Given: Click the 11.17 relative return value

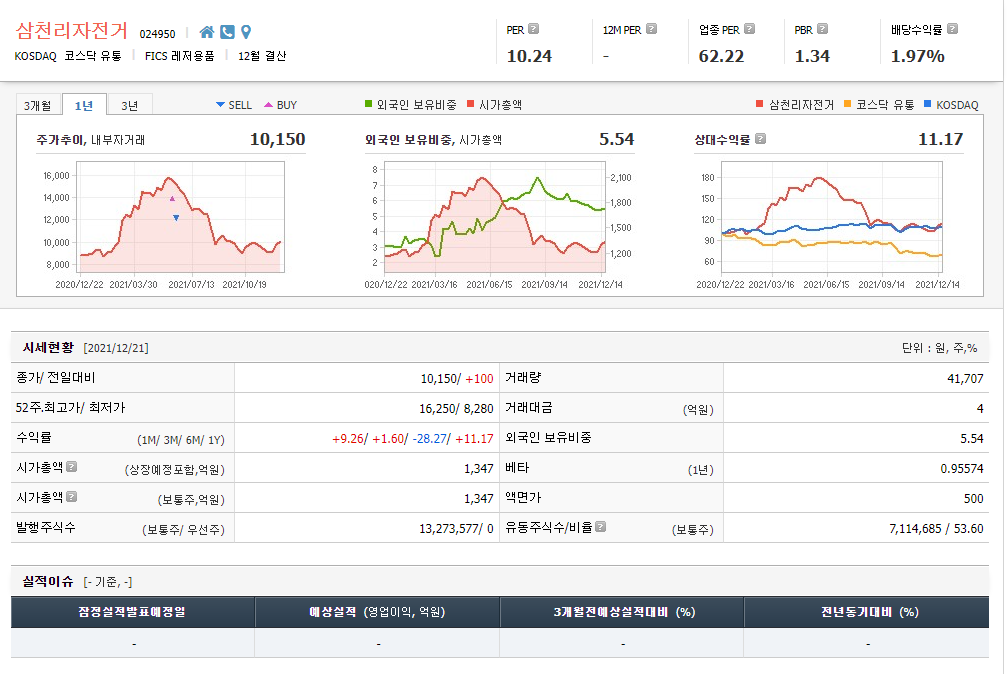Looking at the screenshot, I should coord(940,139).
